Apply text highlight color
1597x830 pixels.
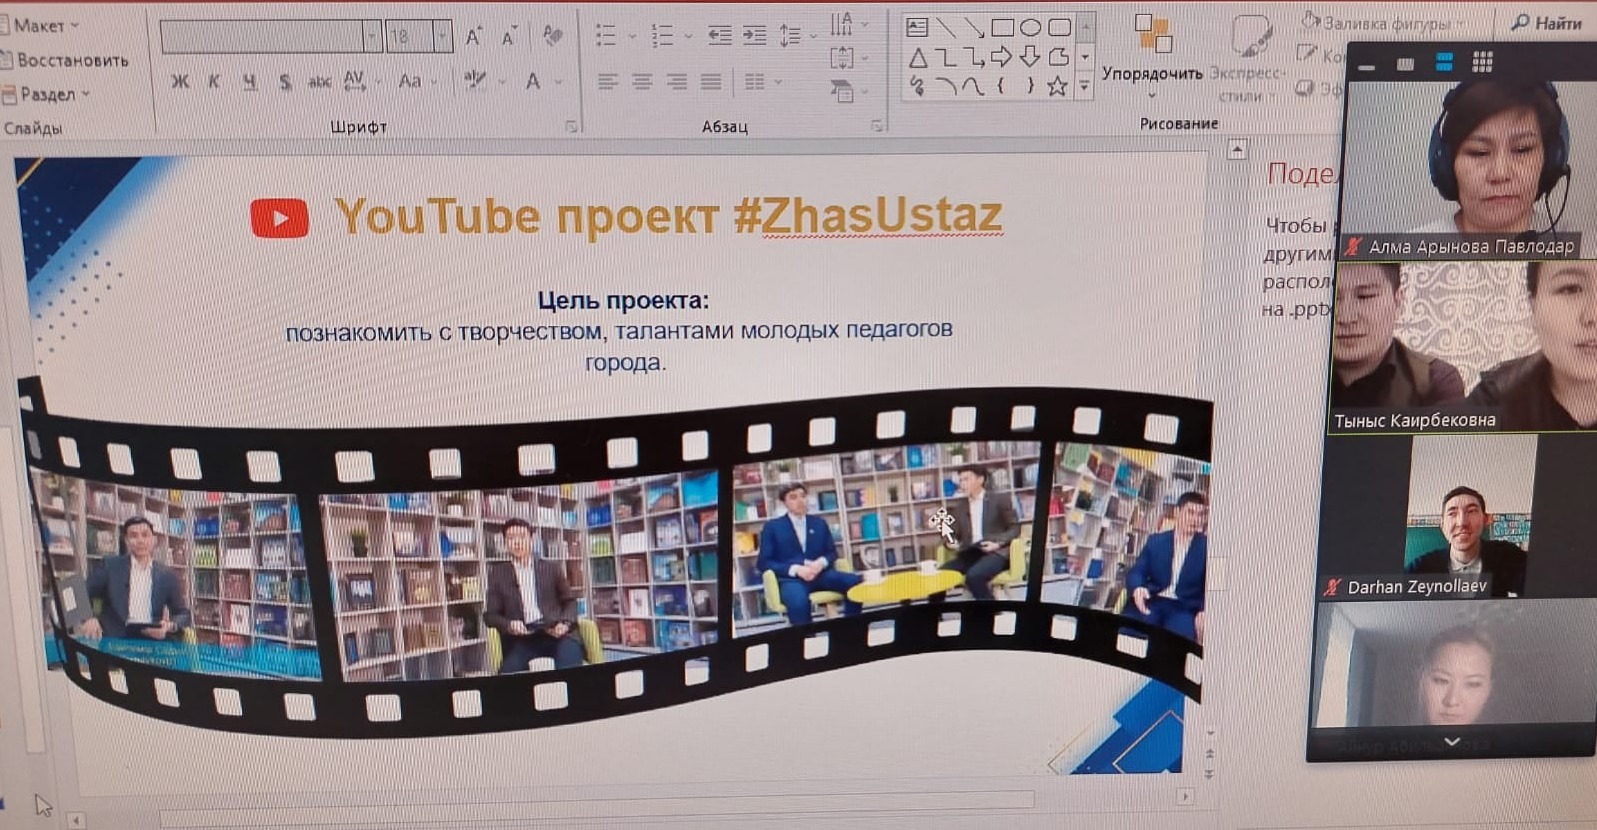(476, 81)
